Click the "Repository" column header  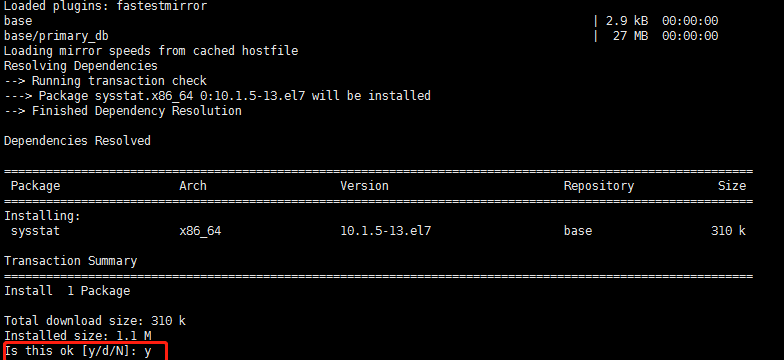click(599, 186)
